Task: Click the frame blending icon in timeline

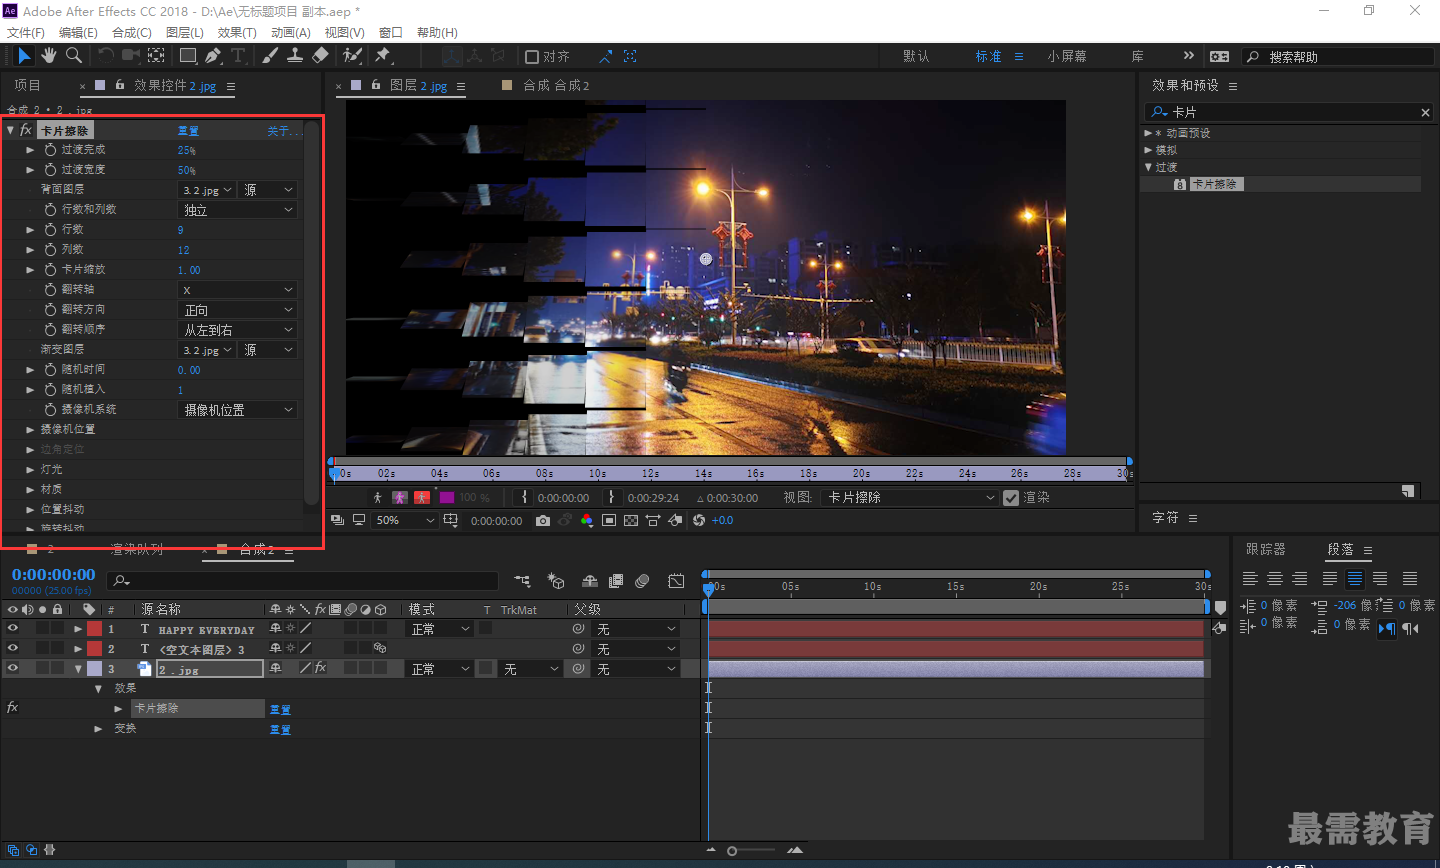Action: [616, 581]
